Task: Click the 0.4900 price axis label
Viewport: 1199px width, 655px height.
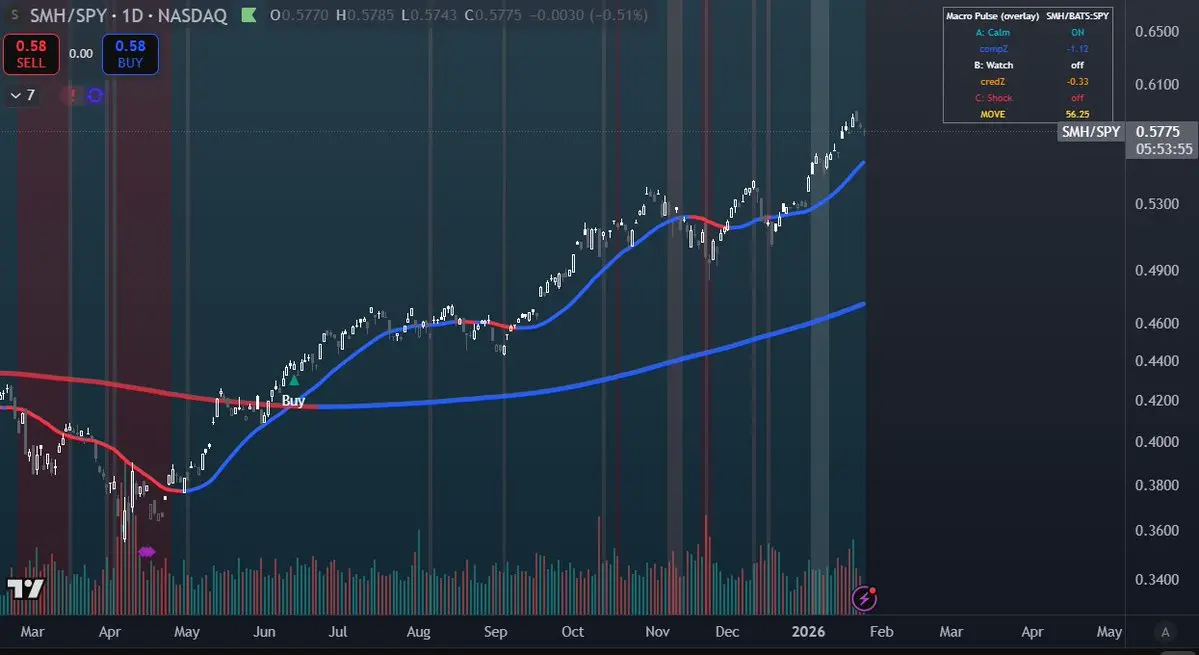Action: [1157, 271]
